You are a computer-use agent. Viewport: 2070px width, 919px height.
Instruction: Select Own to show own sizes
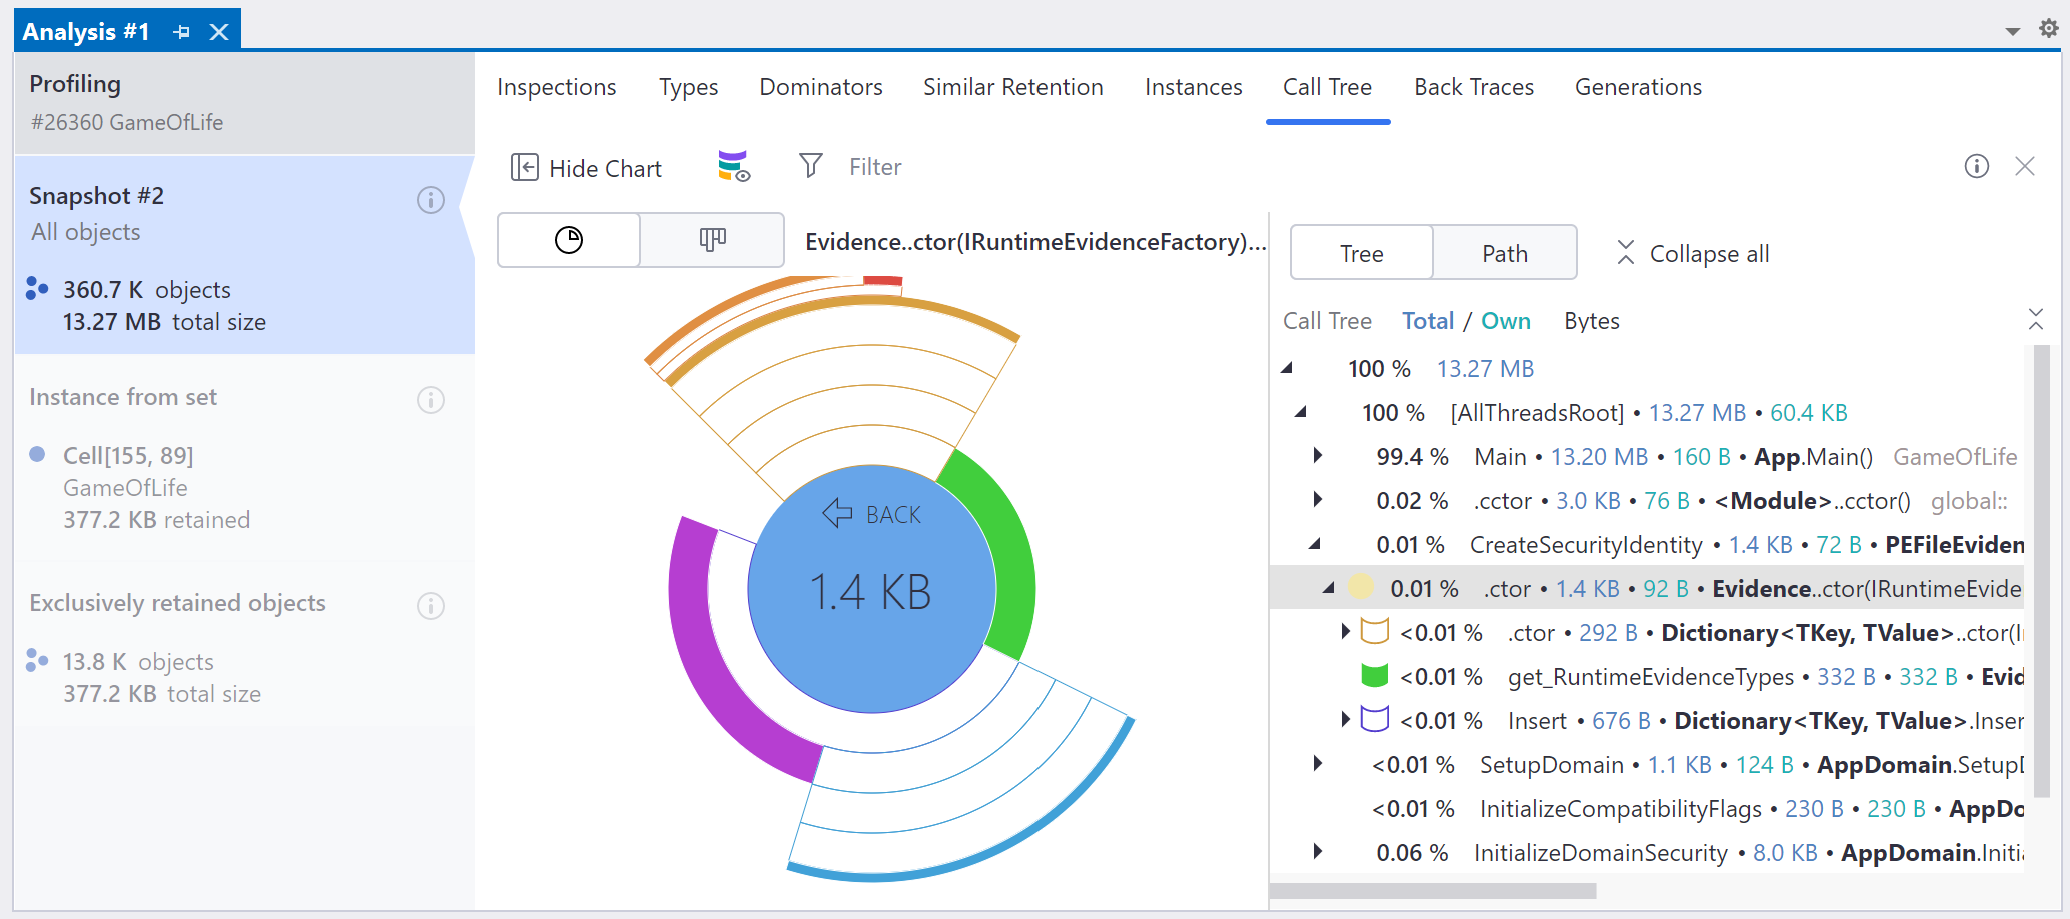point(1506,320)
